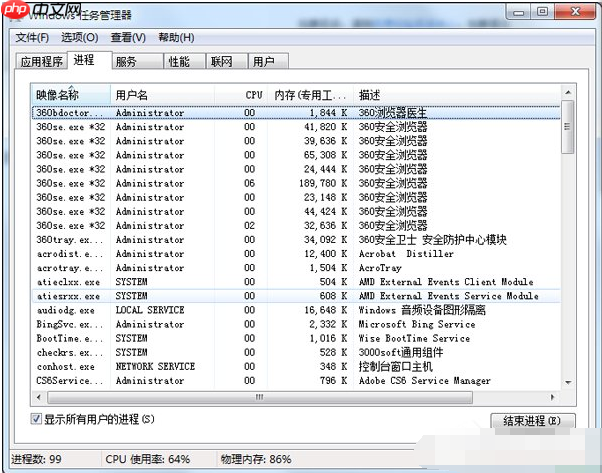Click description Microsoft Bing Service

pyautogui.click(x=417, y=324)
